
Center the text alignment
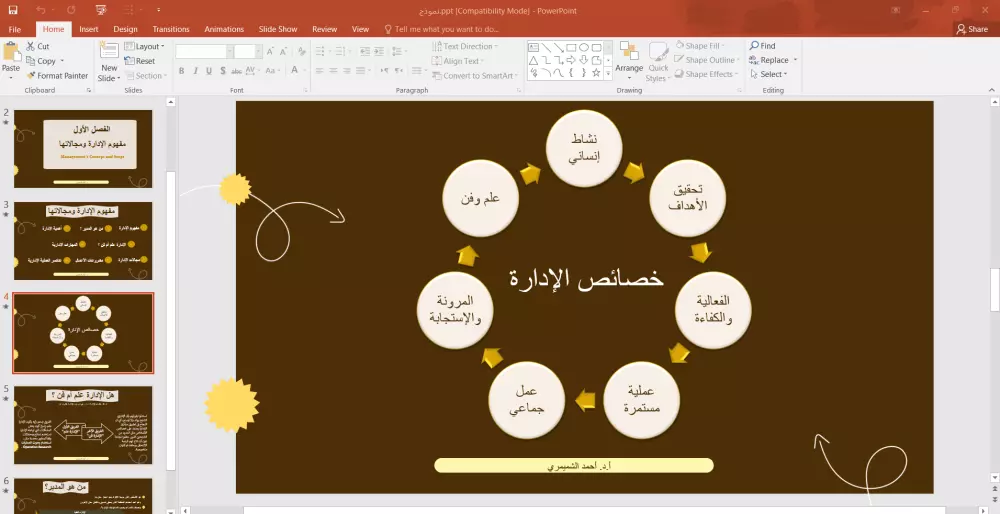333,71
